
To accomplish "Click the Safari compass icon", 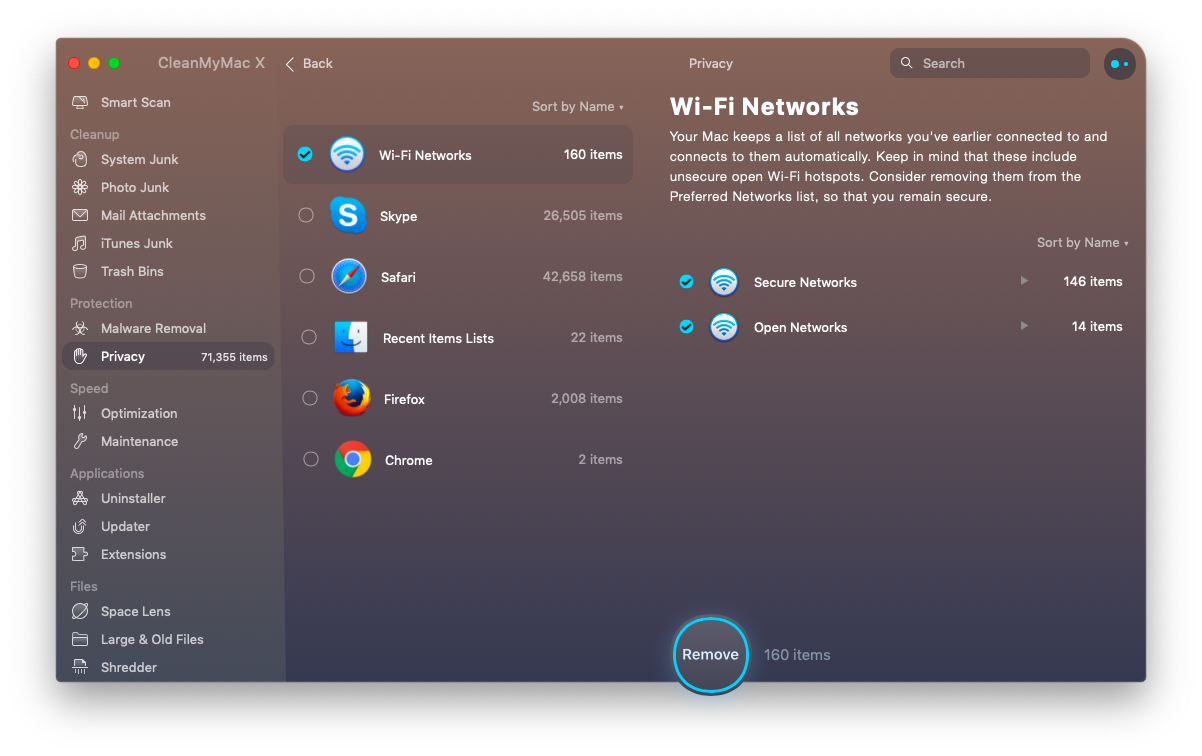I will pos(349,276).
